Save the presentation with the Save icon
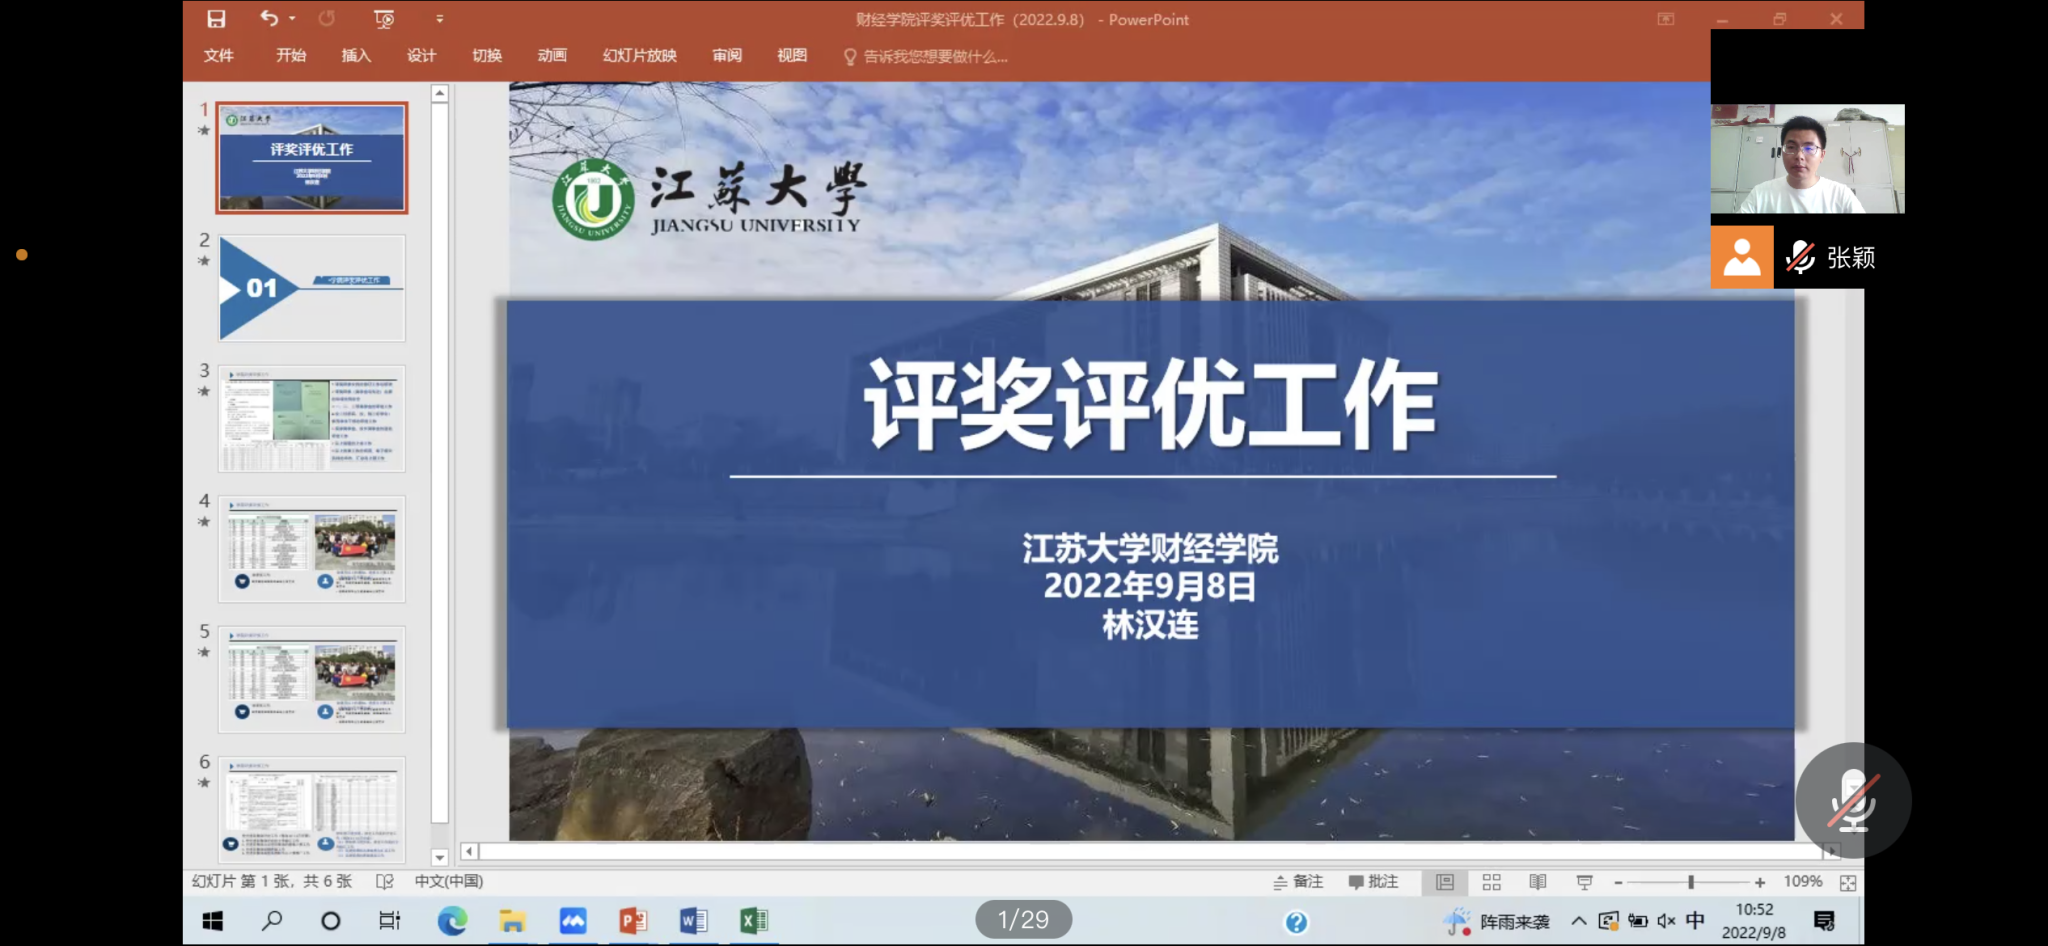Viewport: 2048px width, 946px height. click(216, 19)
